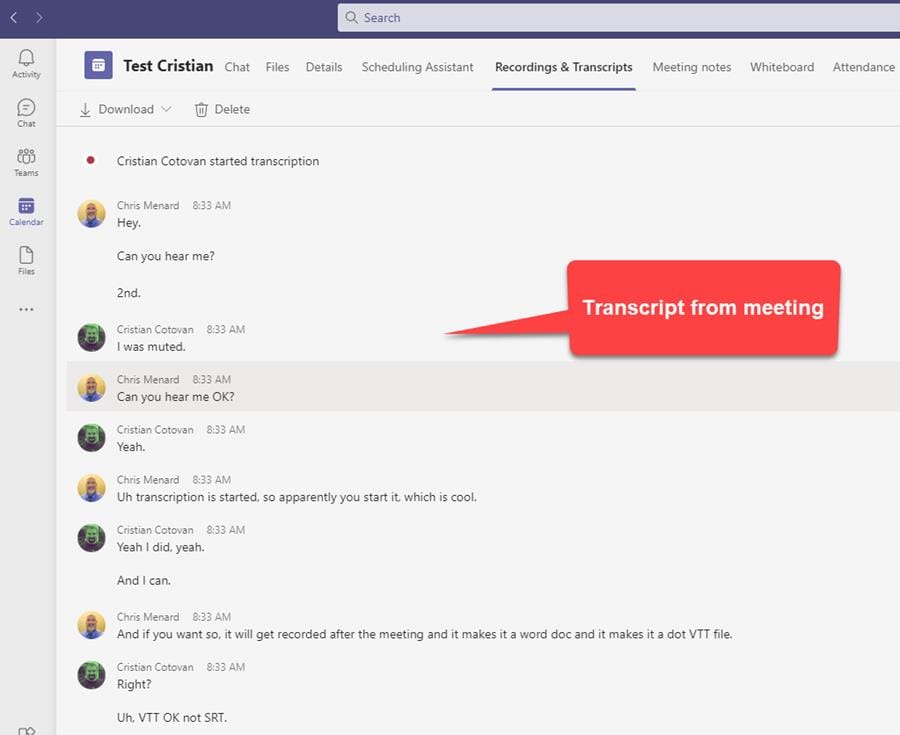
Task: View the Attendance tab
Action: tap(862, 67)
